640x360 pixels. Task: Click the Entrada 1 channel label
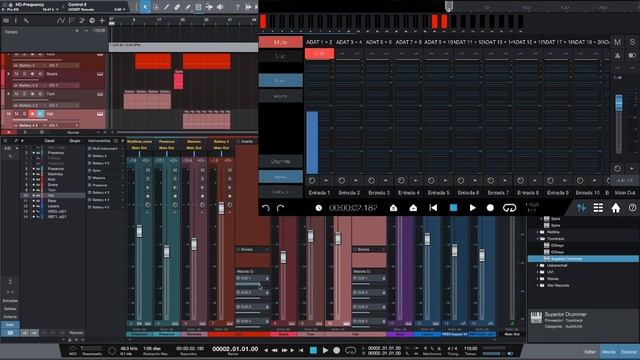(x=319, y=193)
